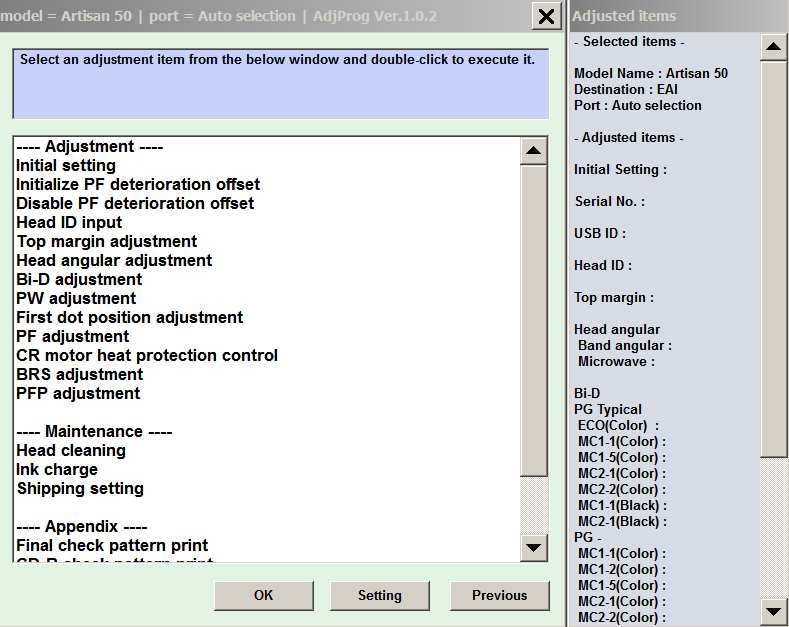Image resolution: width=789 pixels, height=627 pixels.
Task: Click 'Model Name : Artisan 50' text
Action: click(x=651, y=73)
